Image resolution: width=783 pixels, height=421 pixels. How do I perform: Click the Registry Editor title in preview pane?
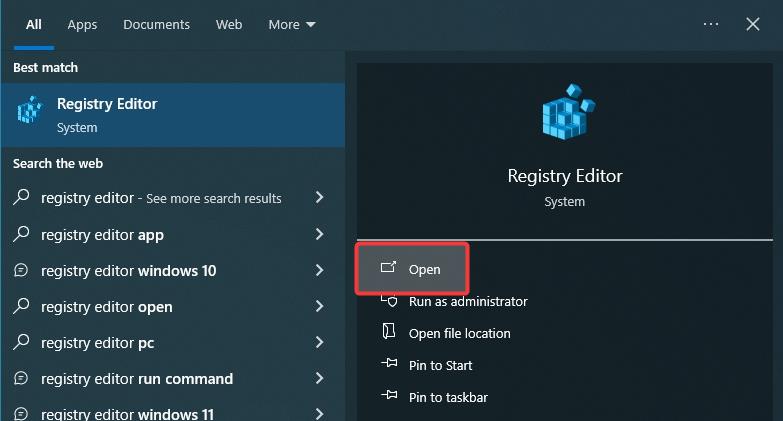[565, 176]
